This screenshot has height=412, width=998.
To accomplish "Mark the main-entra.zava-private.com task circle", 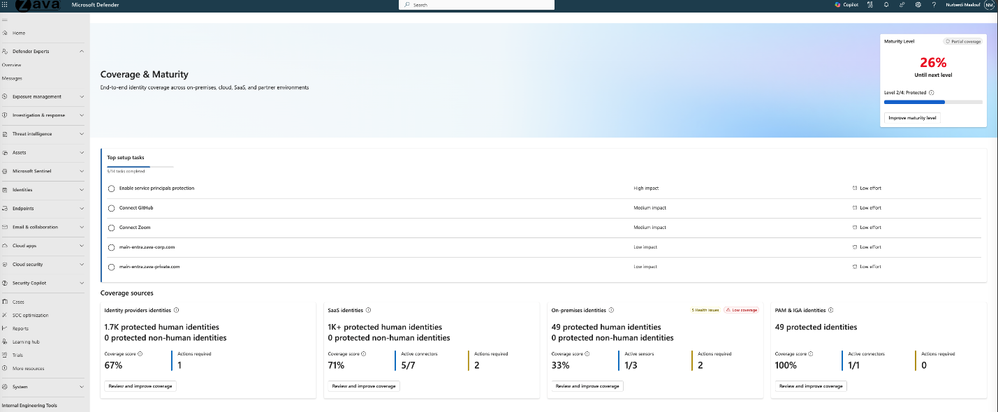I will coord(111,267).
